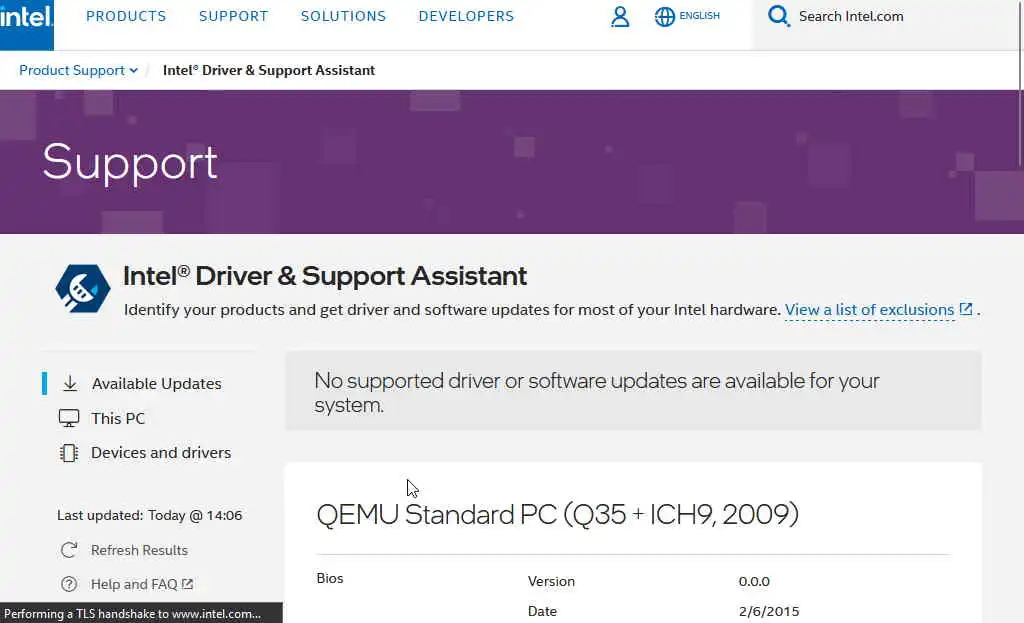The height and width of the screenshot is (623, 1024).
Task: Open the SOLUTIONS menu
Action: pos(343,17)
